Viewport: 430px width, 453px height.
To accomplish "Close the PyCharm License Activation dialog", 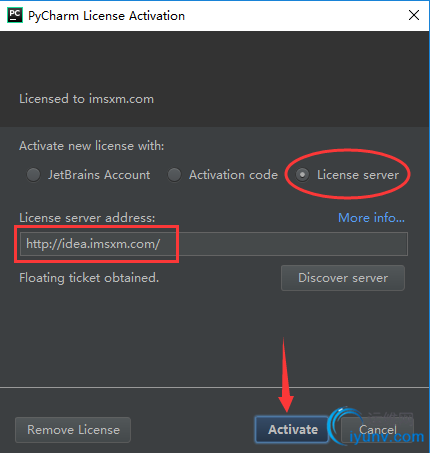I will pos(414,15).
